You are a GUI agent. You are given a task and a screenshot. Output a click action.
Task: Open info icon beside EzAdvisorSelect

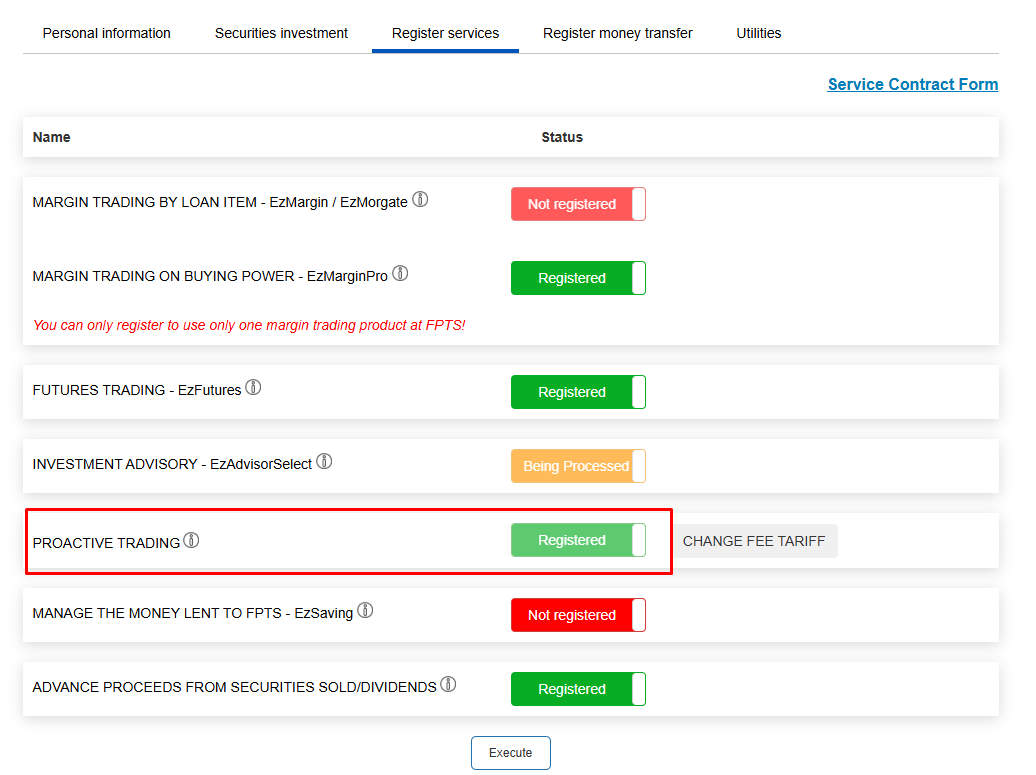[x=324, y=461]
